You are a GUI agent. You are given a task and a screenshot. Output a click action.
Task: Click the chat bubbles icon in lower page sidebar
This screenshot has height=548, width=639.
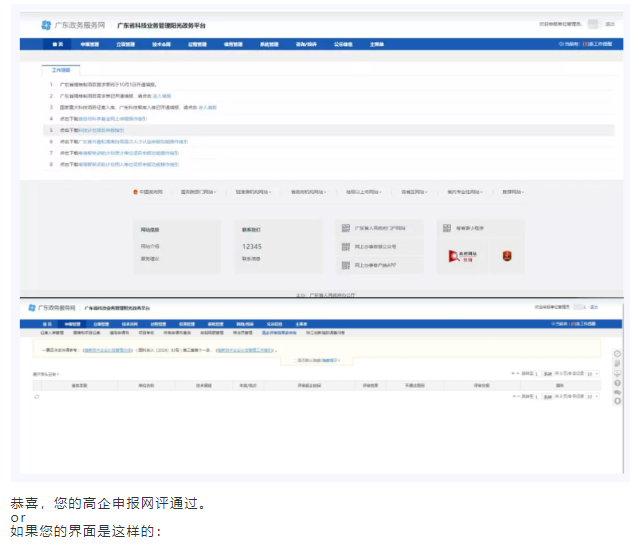(617, 392)
